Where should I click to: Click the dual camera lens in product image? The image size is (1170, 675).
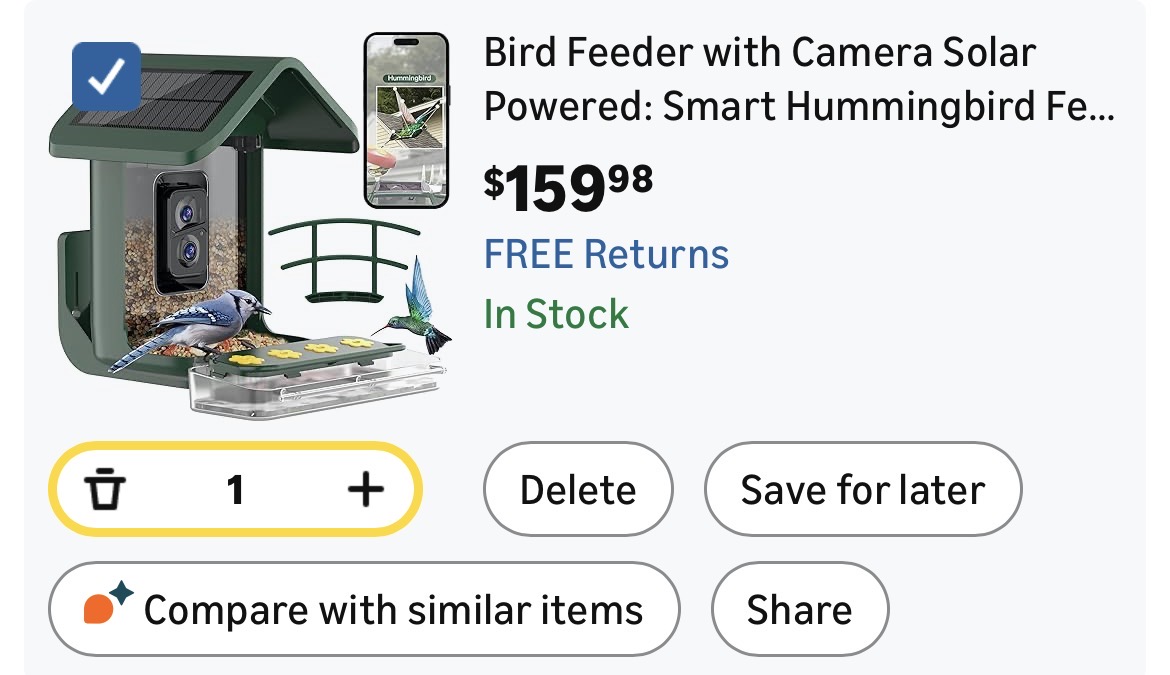click(x=181, y=232)
